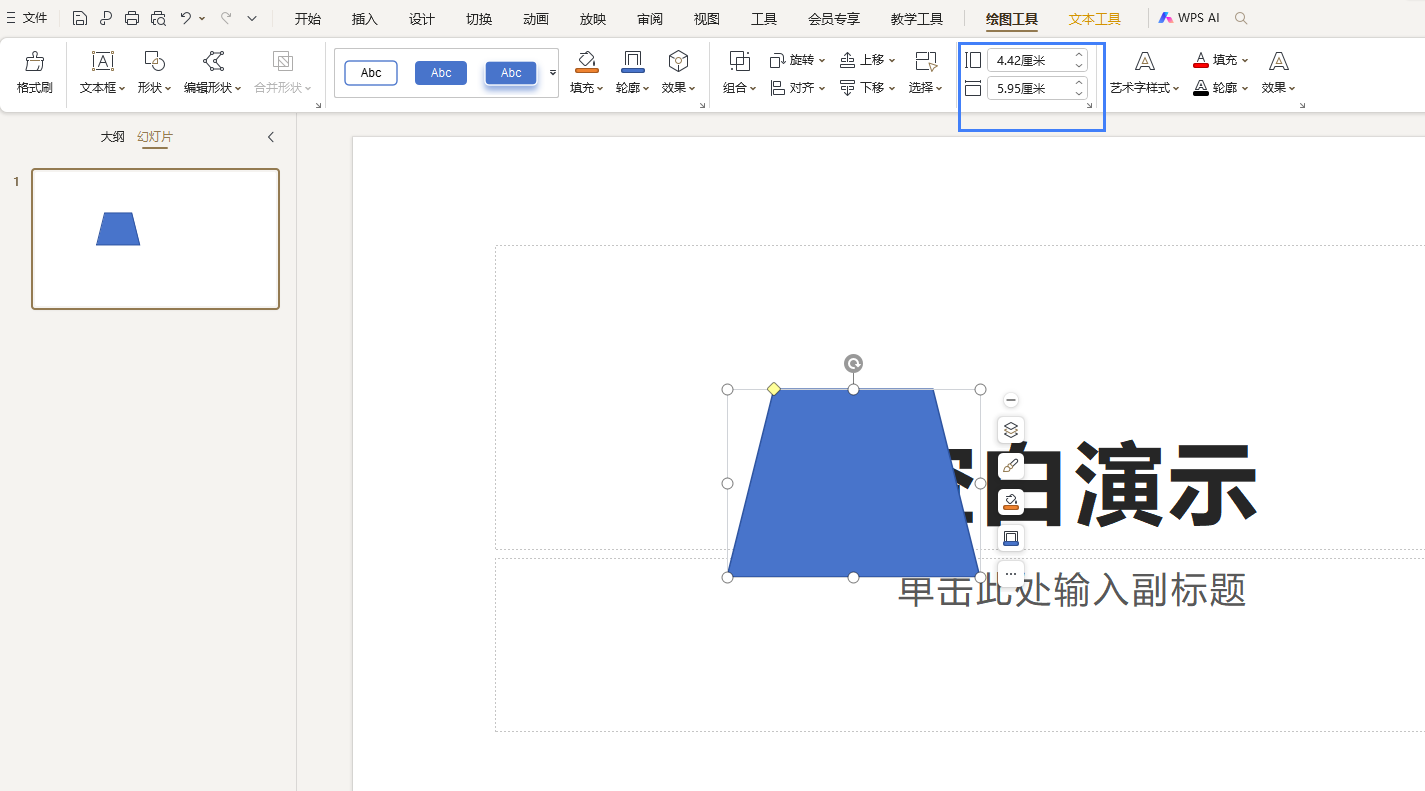1425x791 pixels.
Task: Click the shape Effects (效果) cube icon
Action: (x=679, y=61)
